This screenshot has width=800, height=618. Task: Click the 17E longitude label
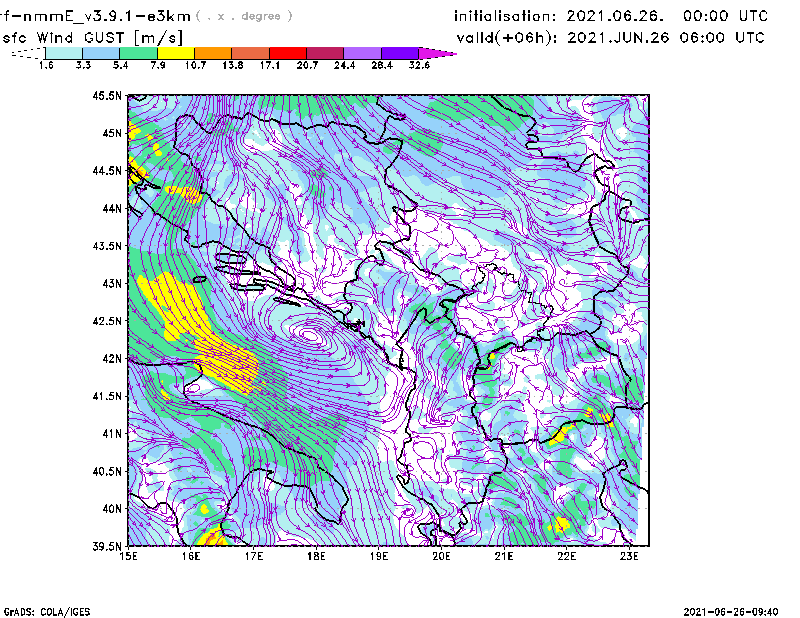click(254, 556)
